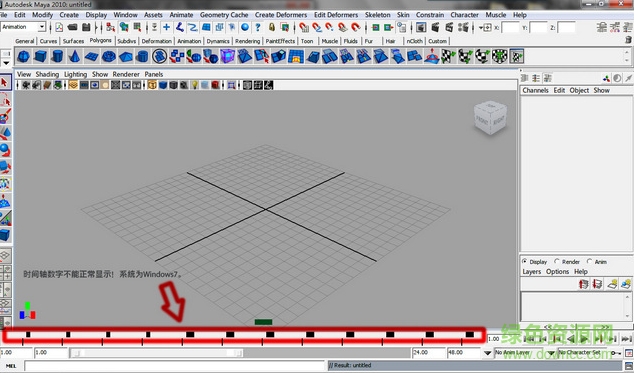Screen dimensions: 636x373
Task: Create a polygon plane from the shelf
Action: pyautogui.click(x=91, y=56)
